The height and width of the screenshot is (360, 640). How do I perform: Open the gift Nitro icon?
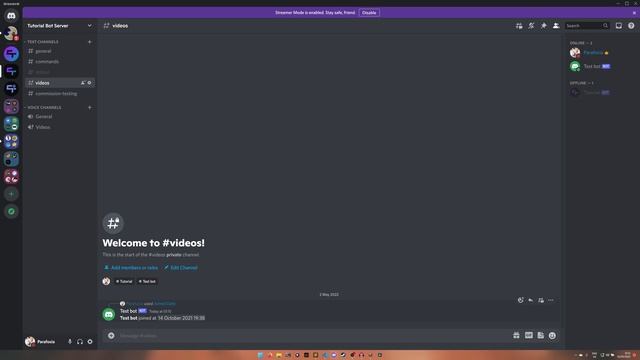pos(516,336)
